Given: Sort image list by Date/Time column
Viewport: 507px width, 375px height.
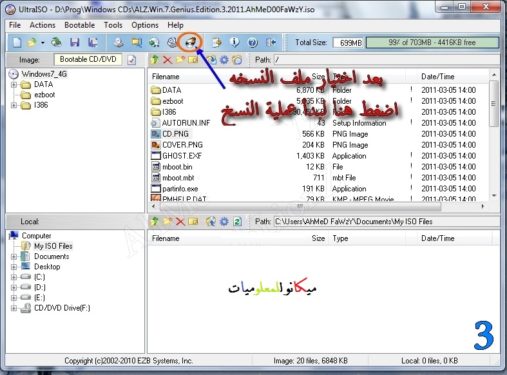Looking at the screenshot, I should pyautogui.click(x=438, y=77).
